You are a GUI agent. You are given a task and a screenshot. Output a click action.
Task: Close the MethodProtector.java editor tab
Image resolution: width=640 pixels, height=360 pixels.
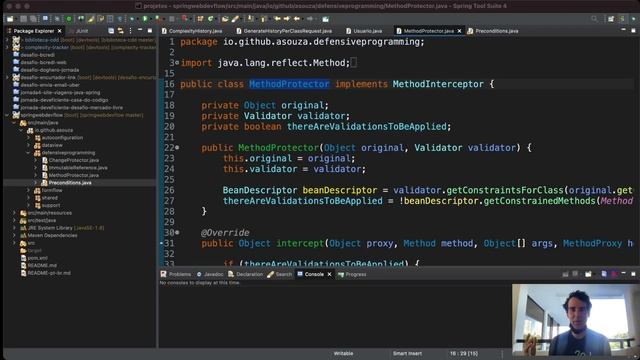(x=459, y=31)
